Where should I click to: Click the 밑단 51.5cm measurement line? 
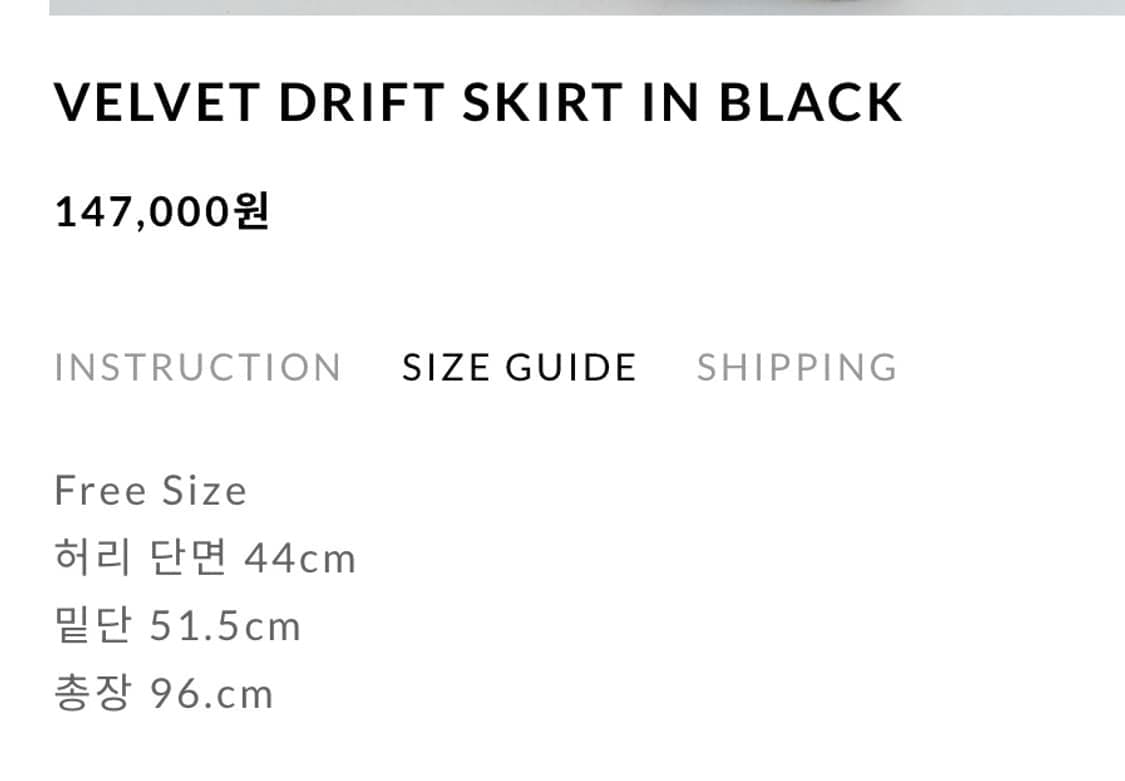(x=177, y=626)
